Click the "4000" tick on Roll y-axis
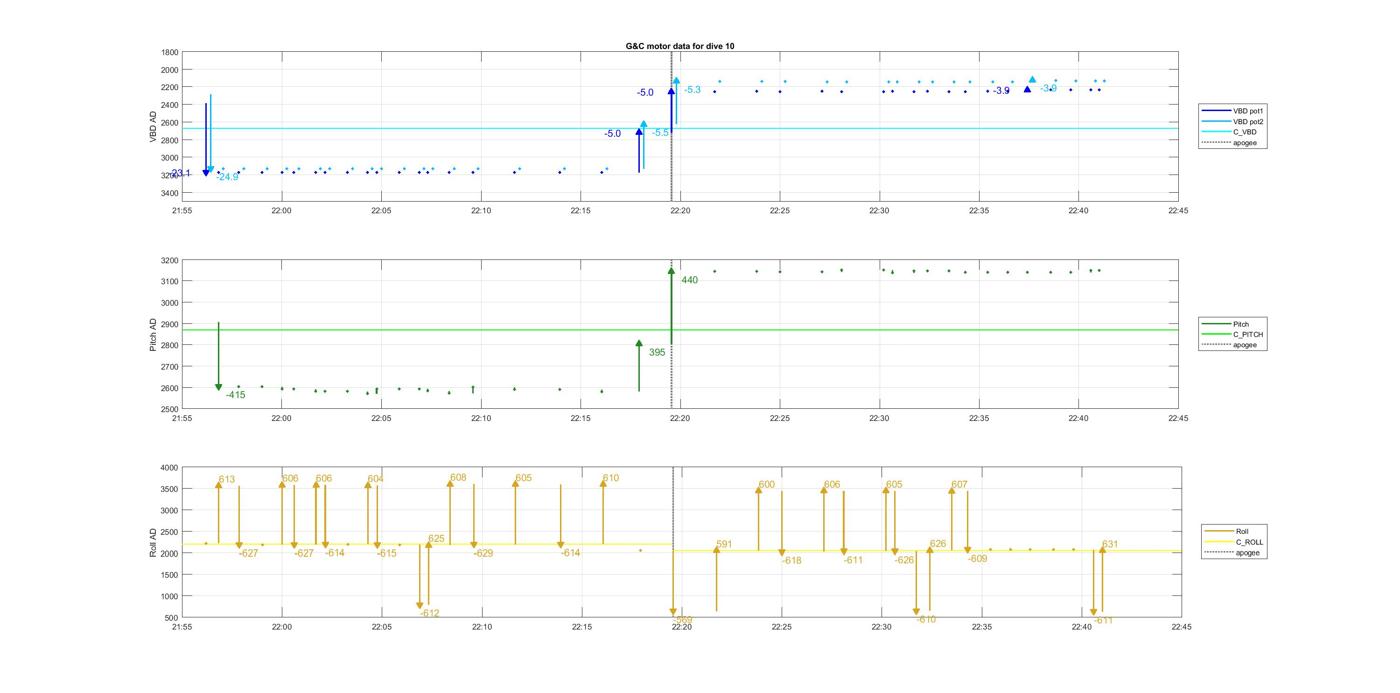 (170, 467)
